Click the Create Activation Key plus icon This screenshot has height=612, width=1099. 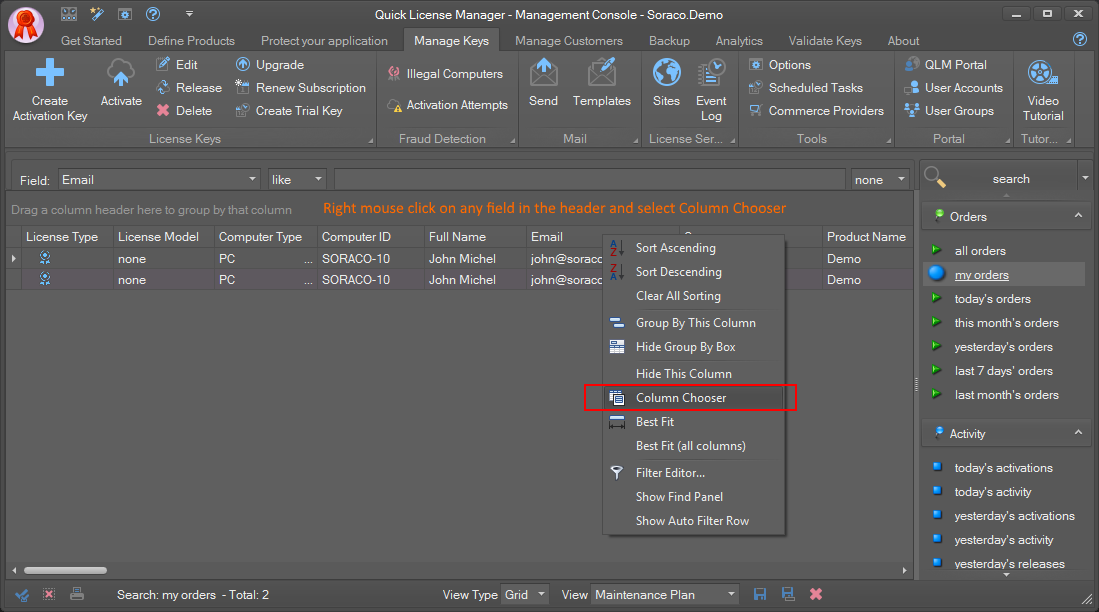coord(50,73)
